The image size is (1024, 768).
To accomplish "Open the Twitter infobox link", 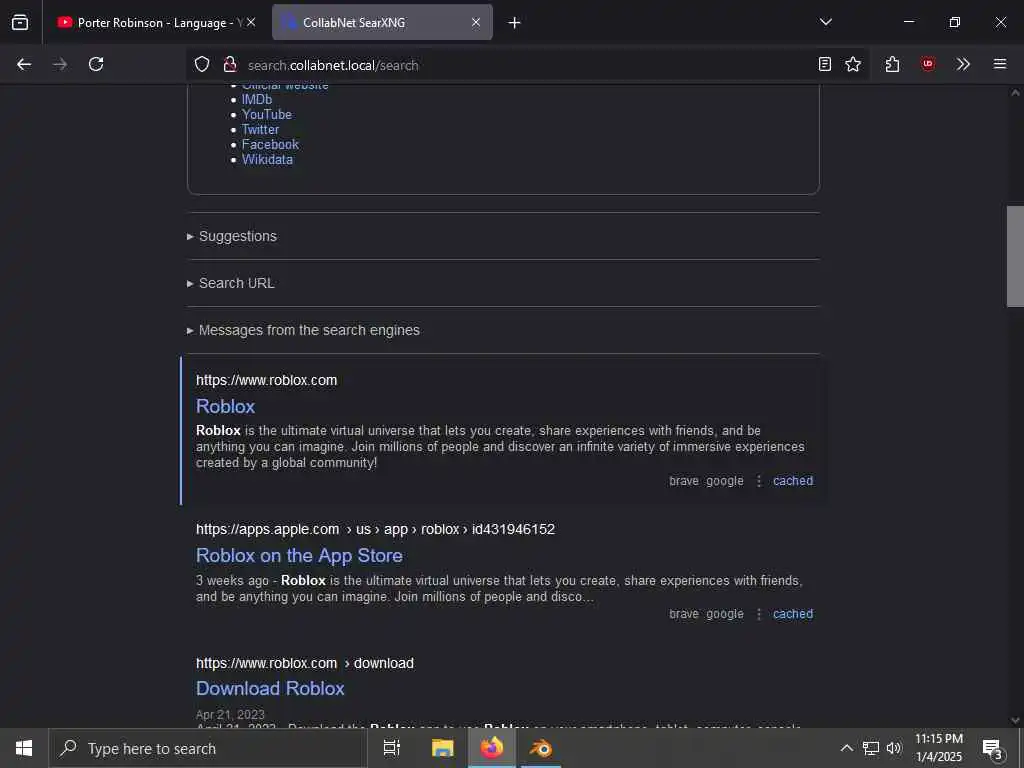I will coord(260,129).
